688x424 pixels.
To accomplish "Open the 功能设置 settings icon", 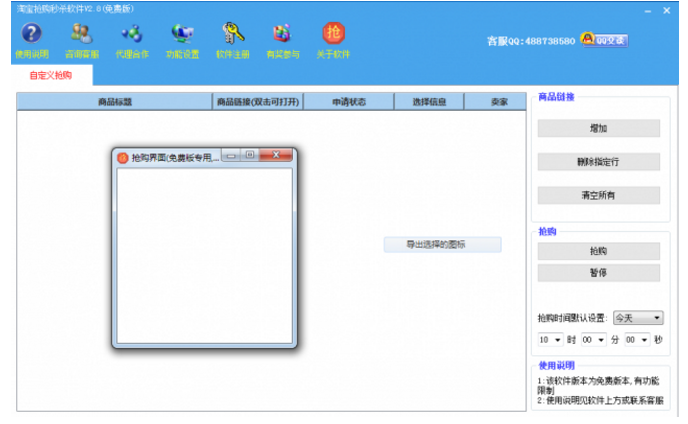I will click(183, 33).
